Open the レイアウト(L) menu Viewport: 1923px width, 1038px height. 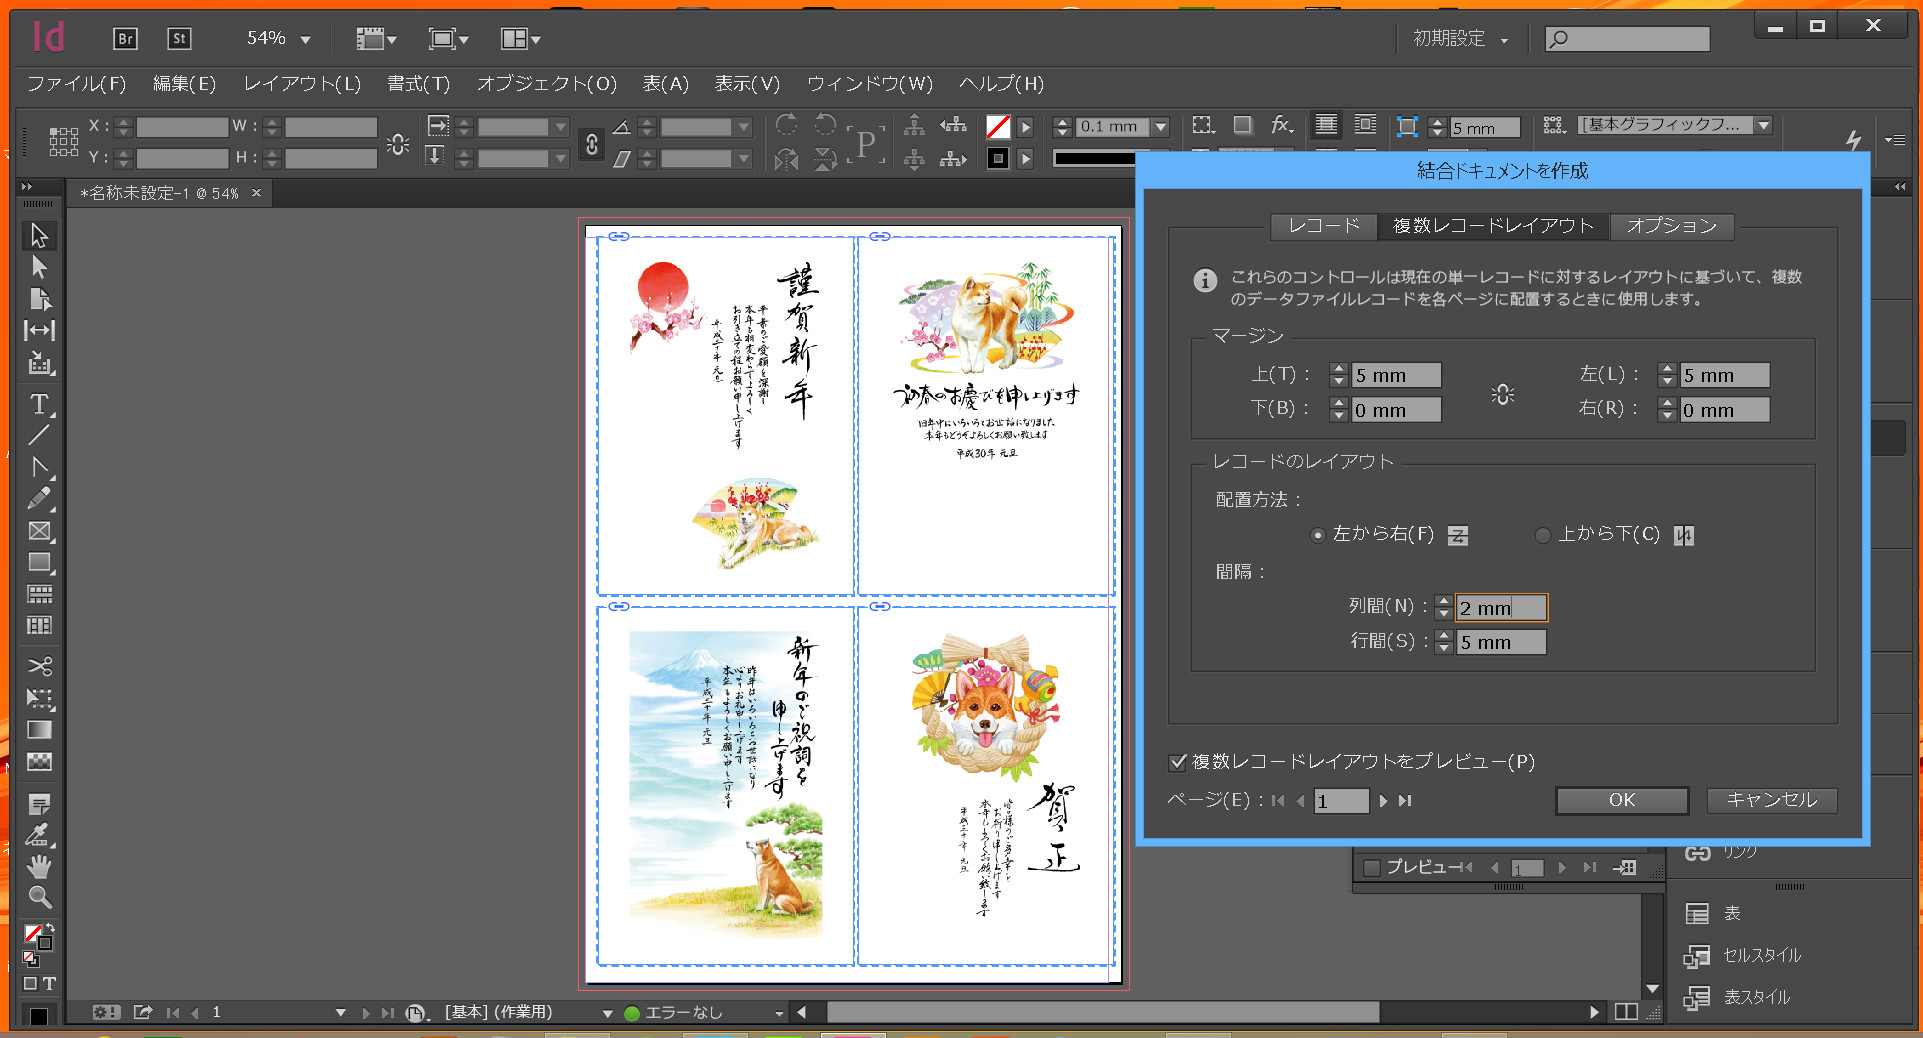pyautogui.click(x=302, y=84)
